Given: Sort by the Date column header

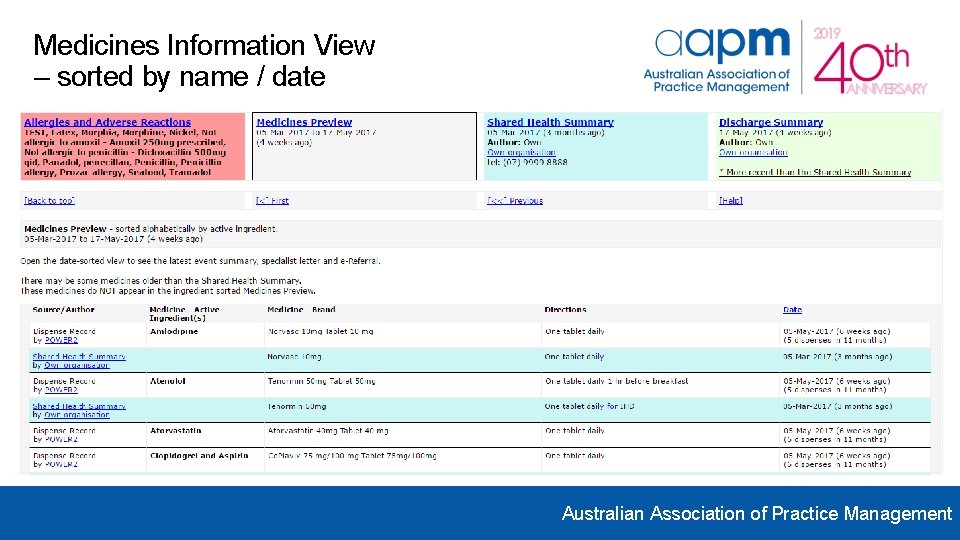Looking at the screenshot, I should [x=792, y=310].
